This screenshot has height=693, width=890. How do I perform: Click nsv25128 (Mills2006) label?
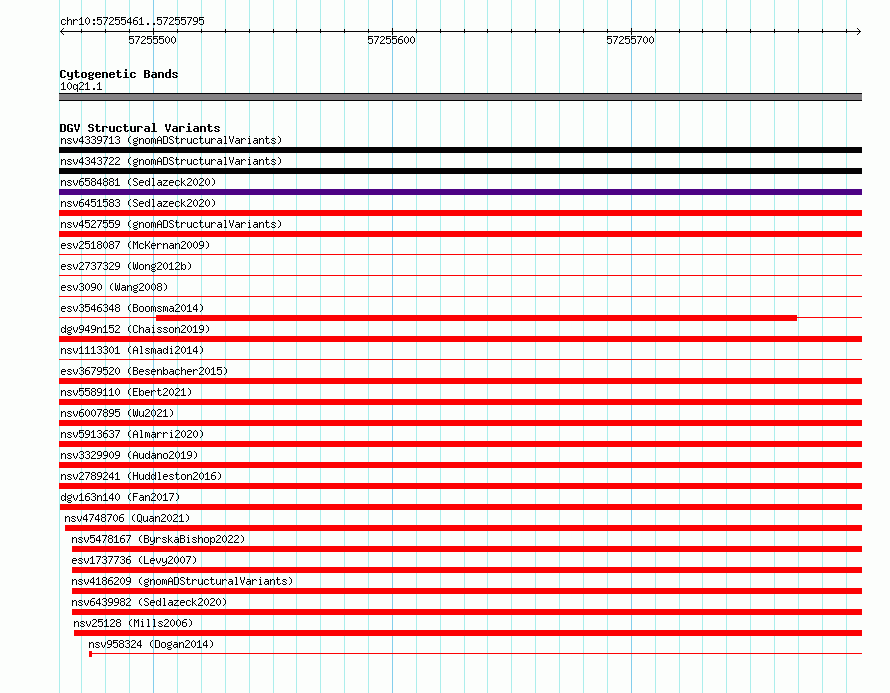[133, 623]
